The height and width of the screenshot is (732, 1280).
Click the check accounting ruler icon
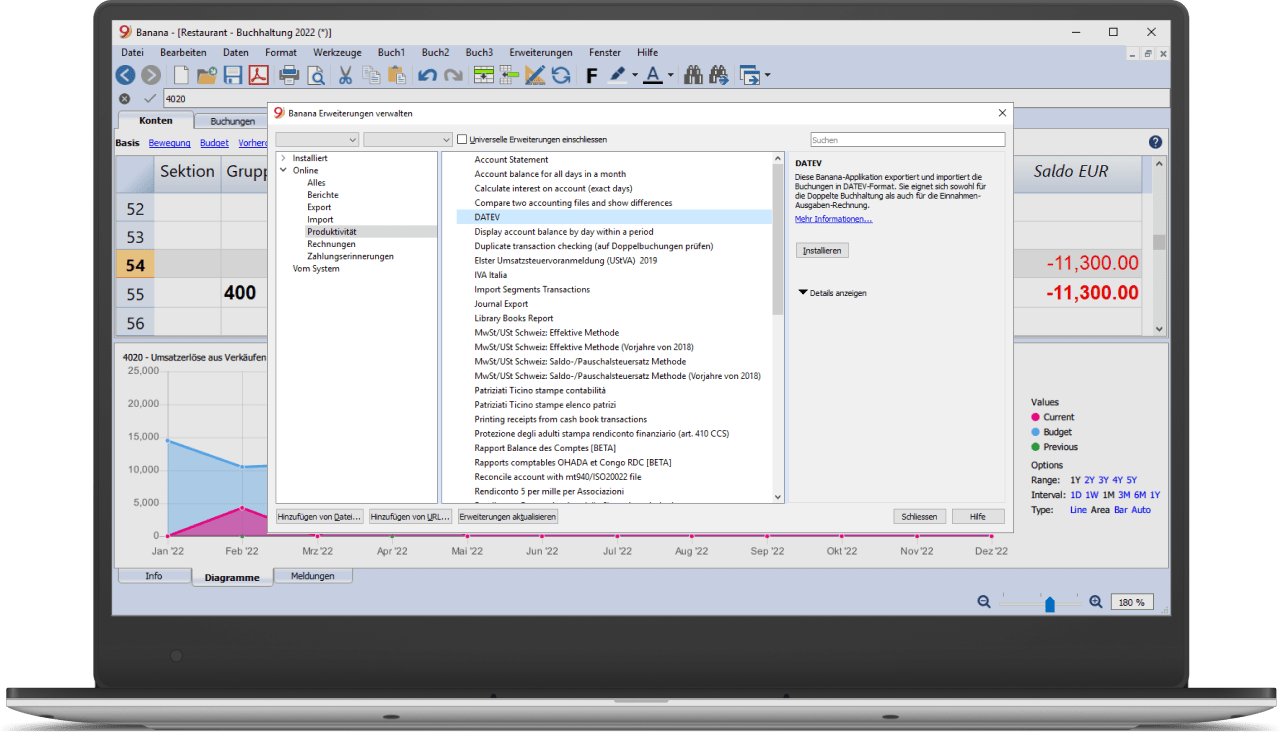coord(535,75)
